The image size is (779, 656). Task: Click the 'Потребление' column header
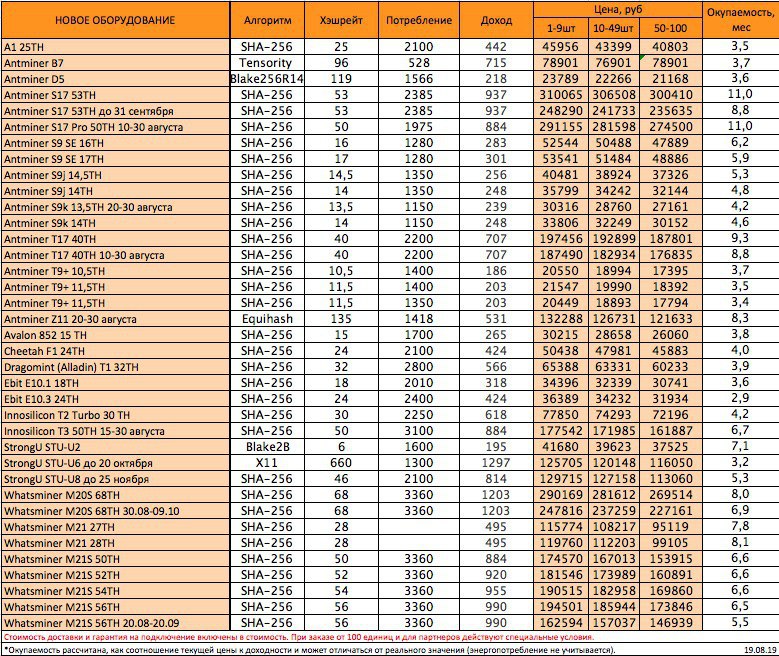click(419, 20)
